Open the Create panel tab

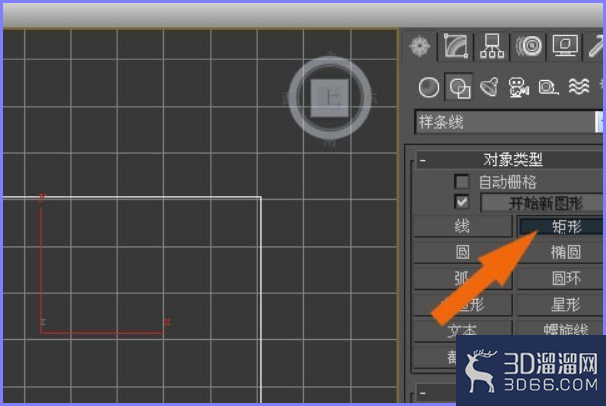420,46
